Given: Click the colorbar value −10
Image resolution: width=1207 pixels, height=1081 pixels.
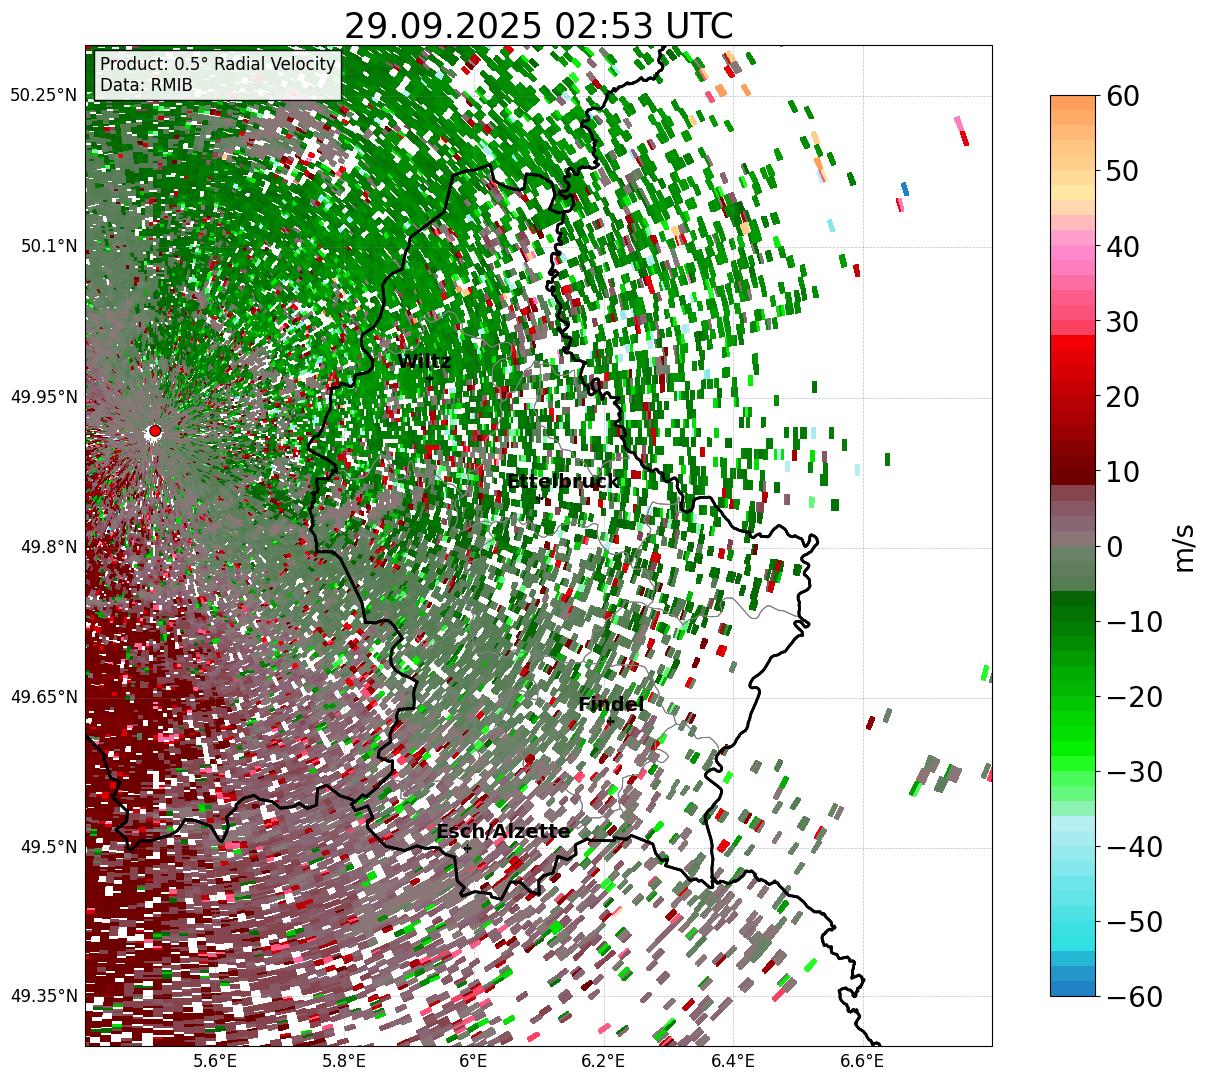Looking at the screenshot, I should tap(1133, 622).
